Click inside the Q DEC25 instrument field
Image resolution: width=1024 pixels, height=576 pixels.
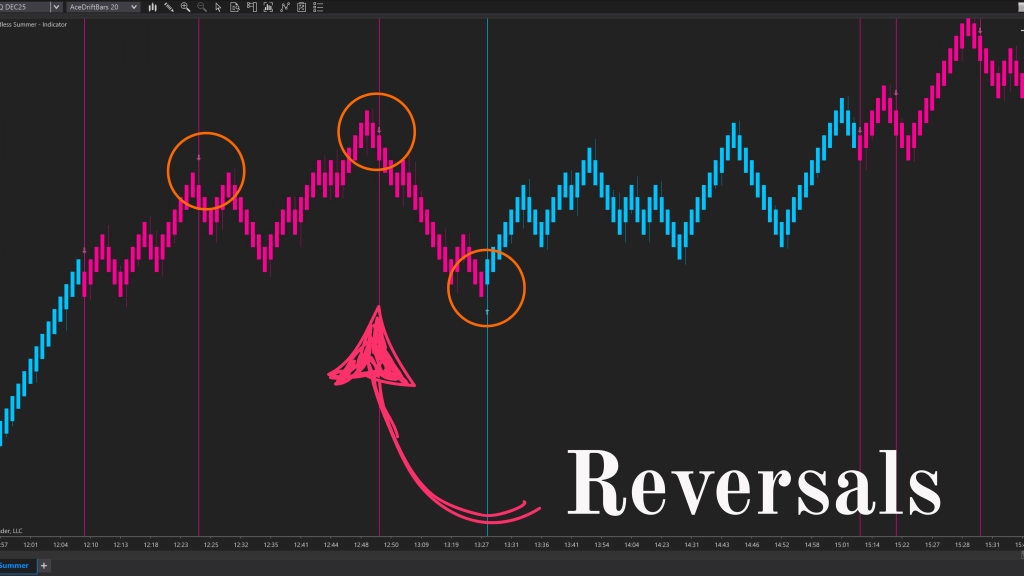[20, 7]
